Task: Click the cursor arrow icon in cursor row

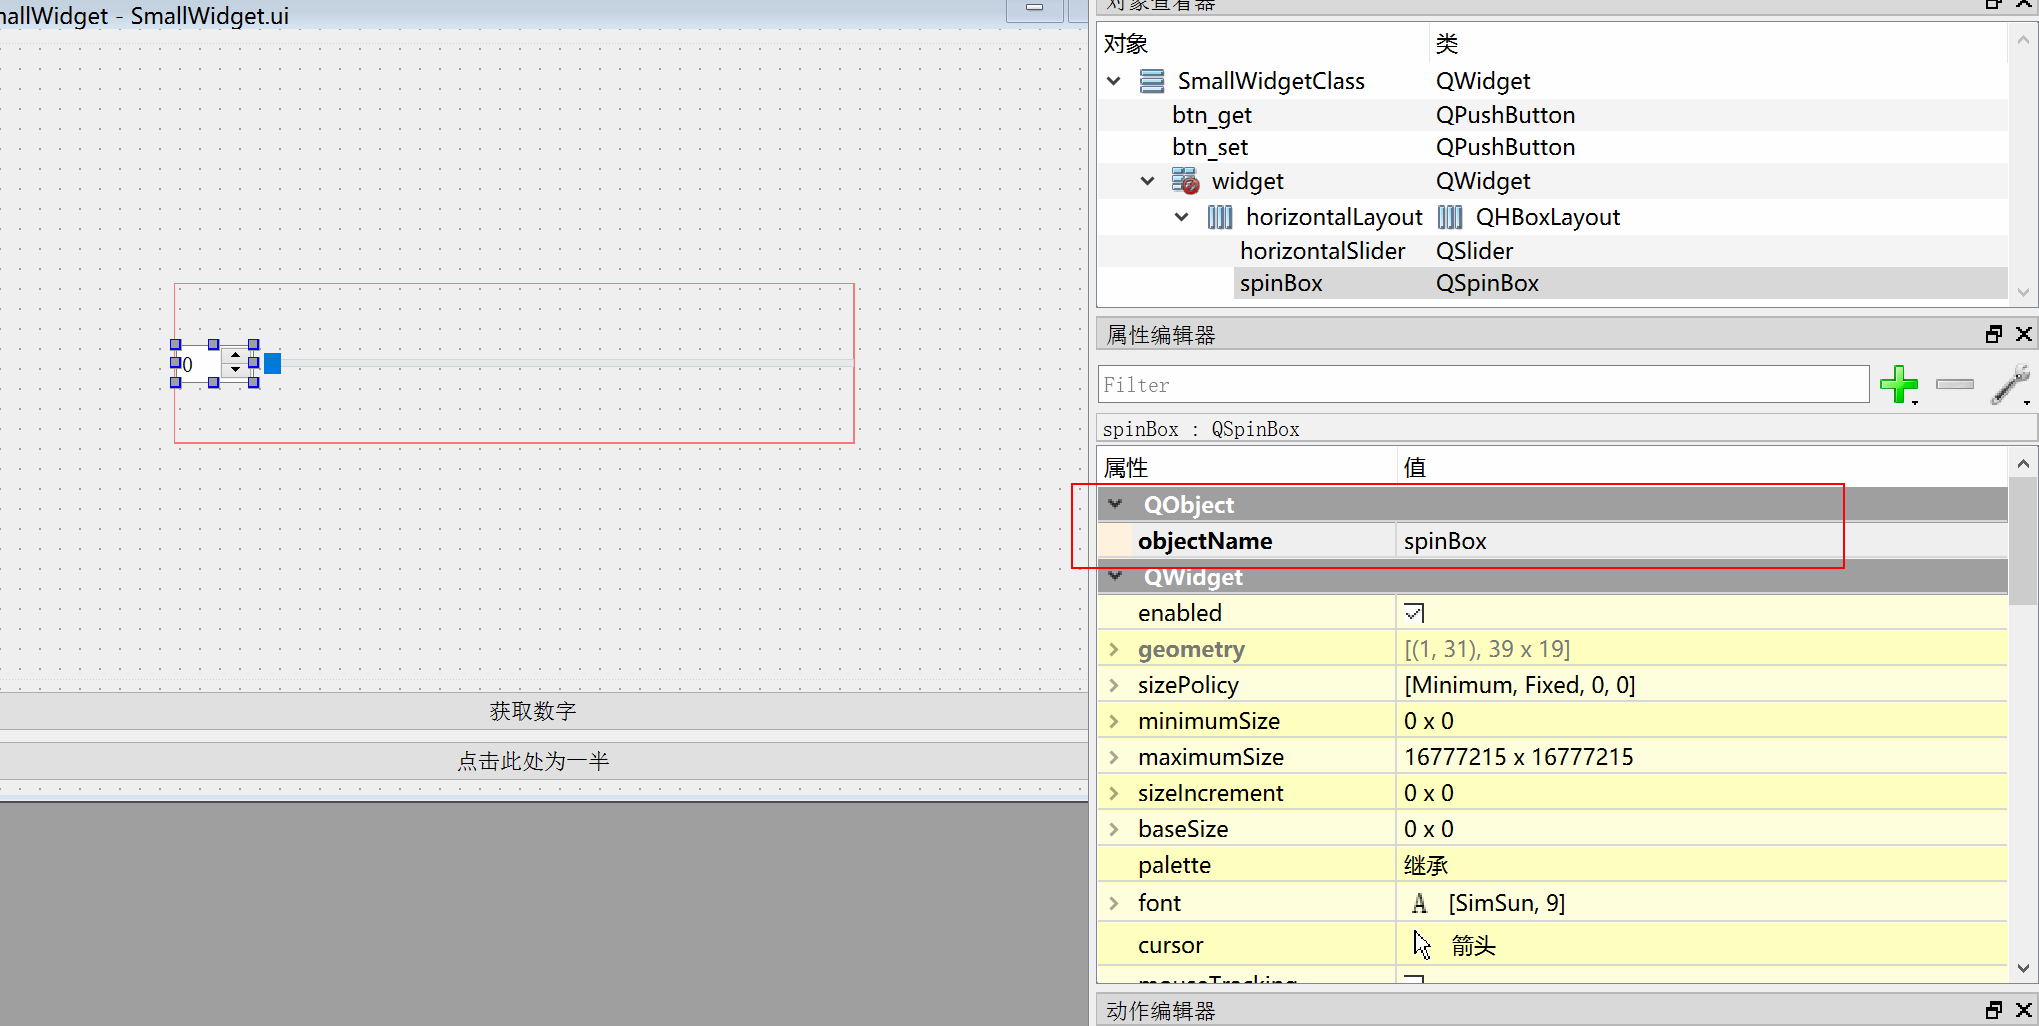Action: point(1421,944)
